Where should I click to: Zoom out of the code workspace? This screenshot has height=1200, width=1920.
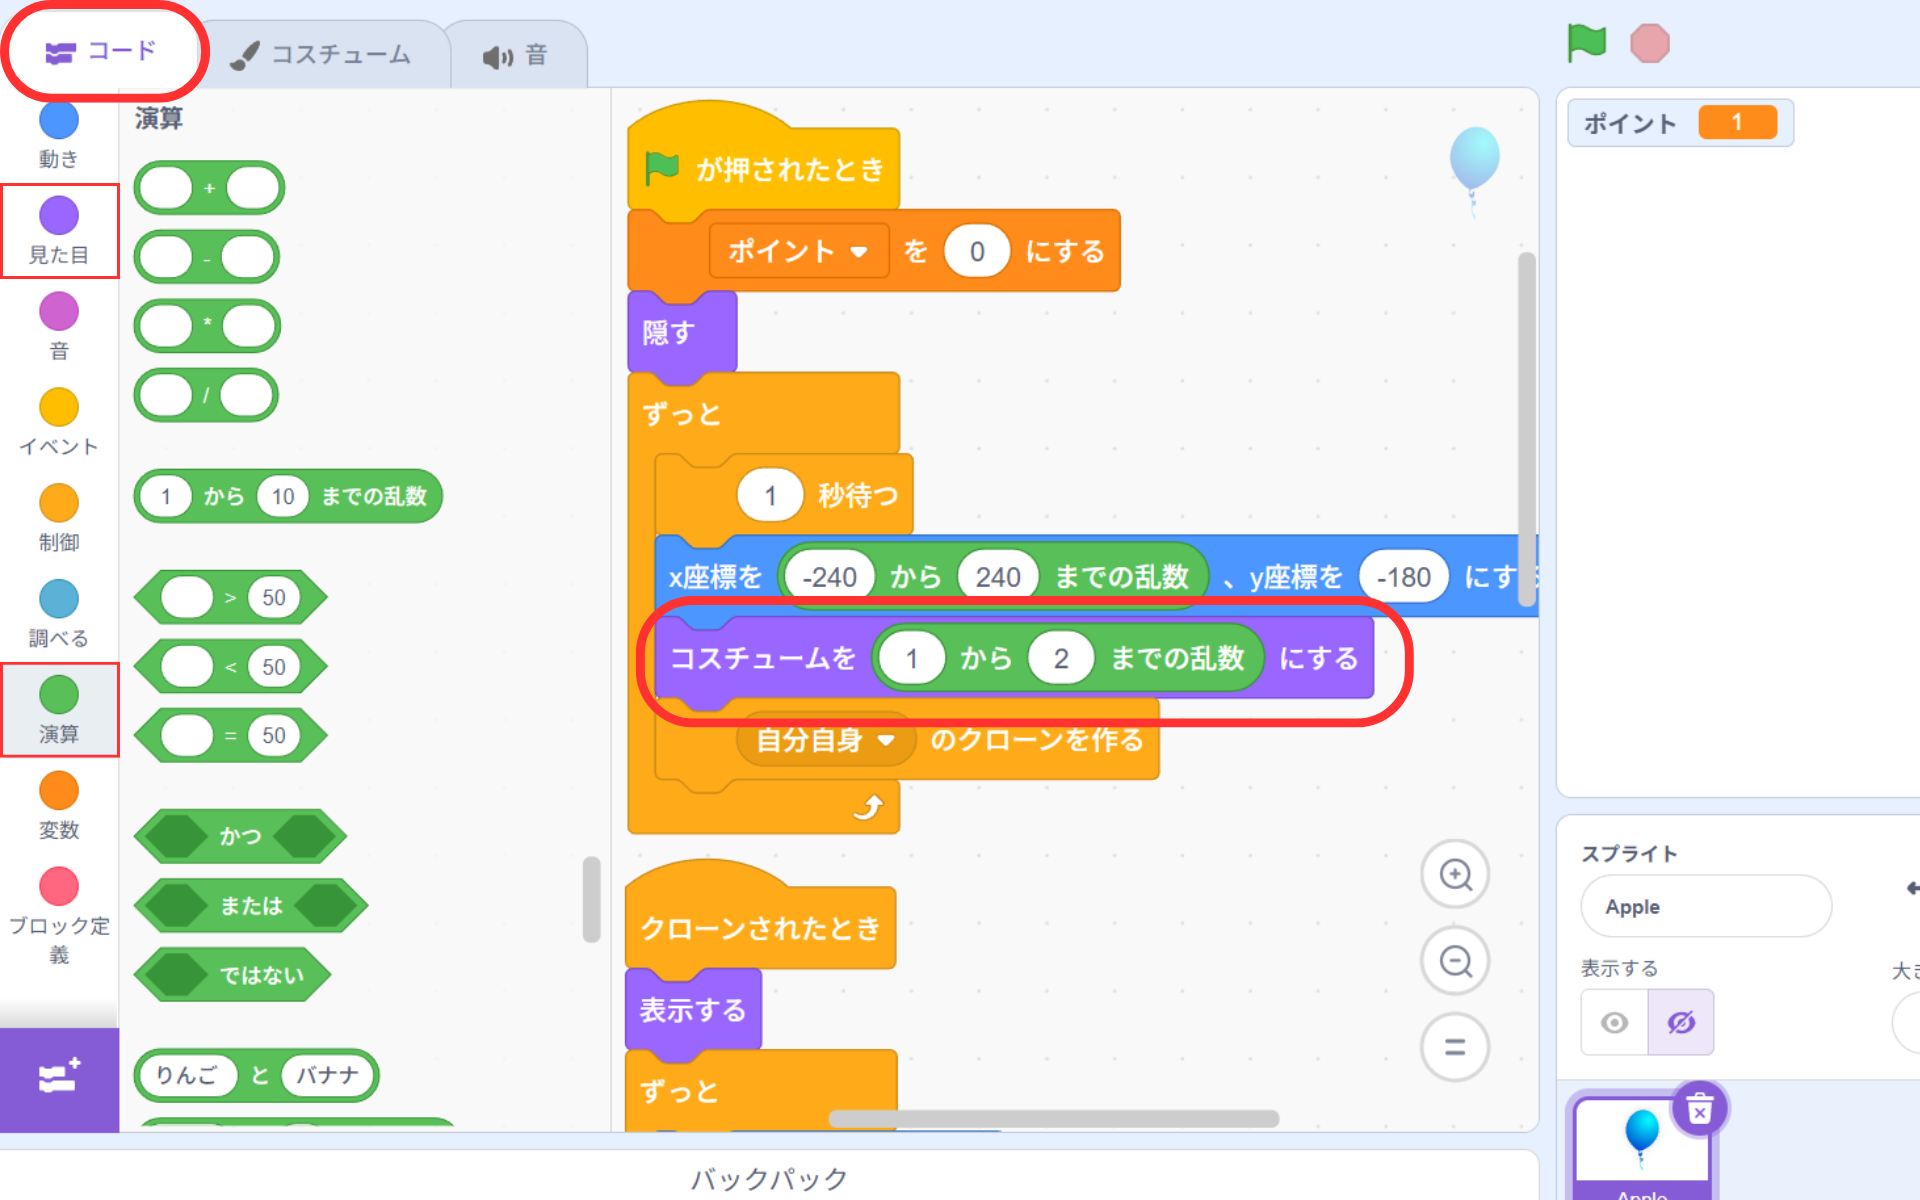1455,962
